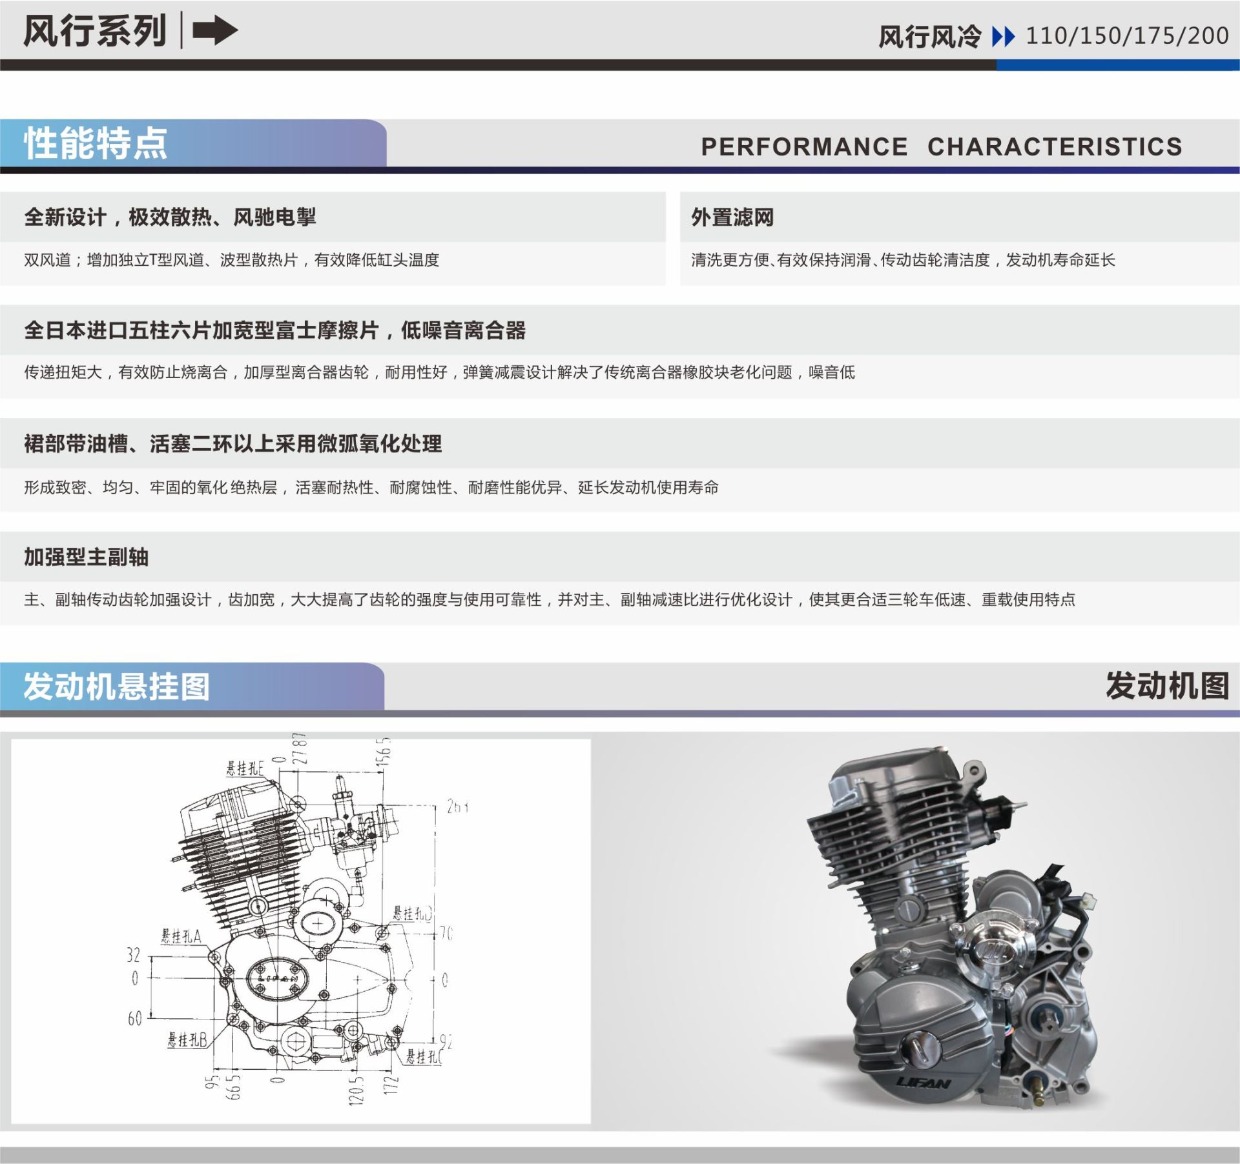Viewport: 1240px width, 1164px height.
Task: Click the LIFAN logo on the engine cover
Action: click(923, 1082)
